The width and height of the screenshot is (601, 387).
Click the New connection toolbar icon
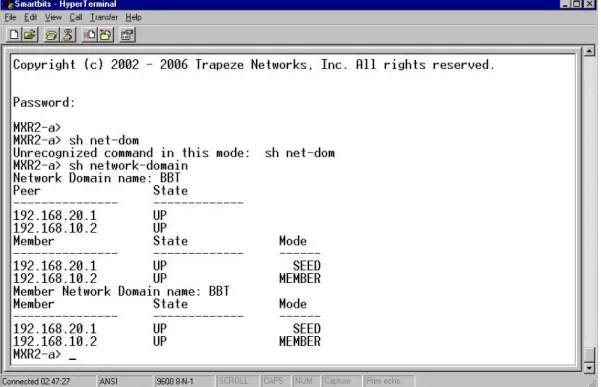pyautogui.click(x=14, y=35)
